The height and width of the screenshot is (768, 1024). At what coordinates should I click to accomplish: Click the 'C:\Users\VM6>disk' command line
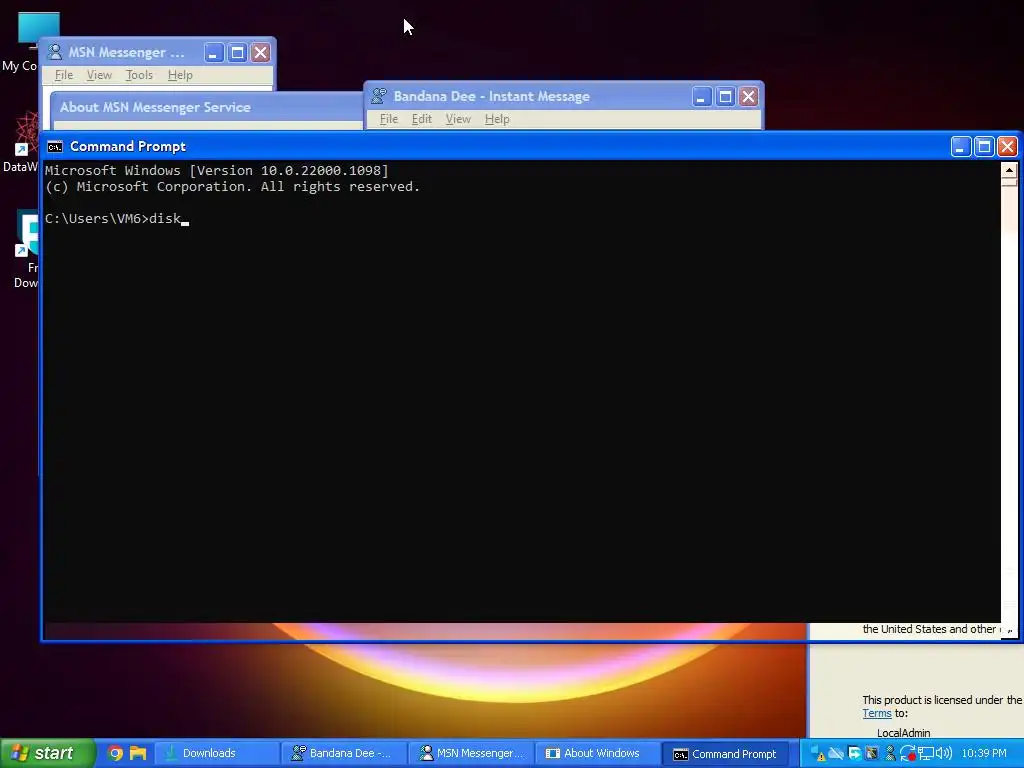coord(112,219)
